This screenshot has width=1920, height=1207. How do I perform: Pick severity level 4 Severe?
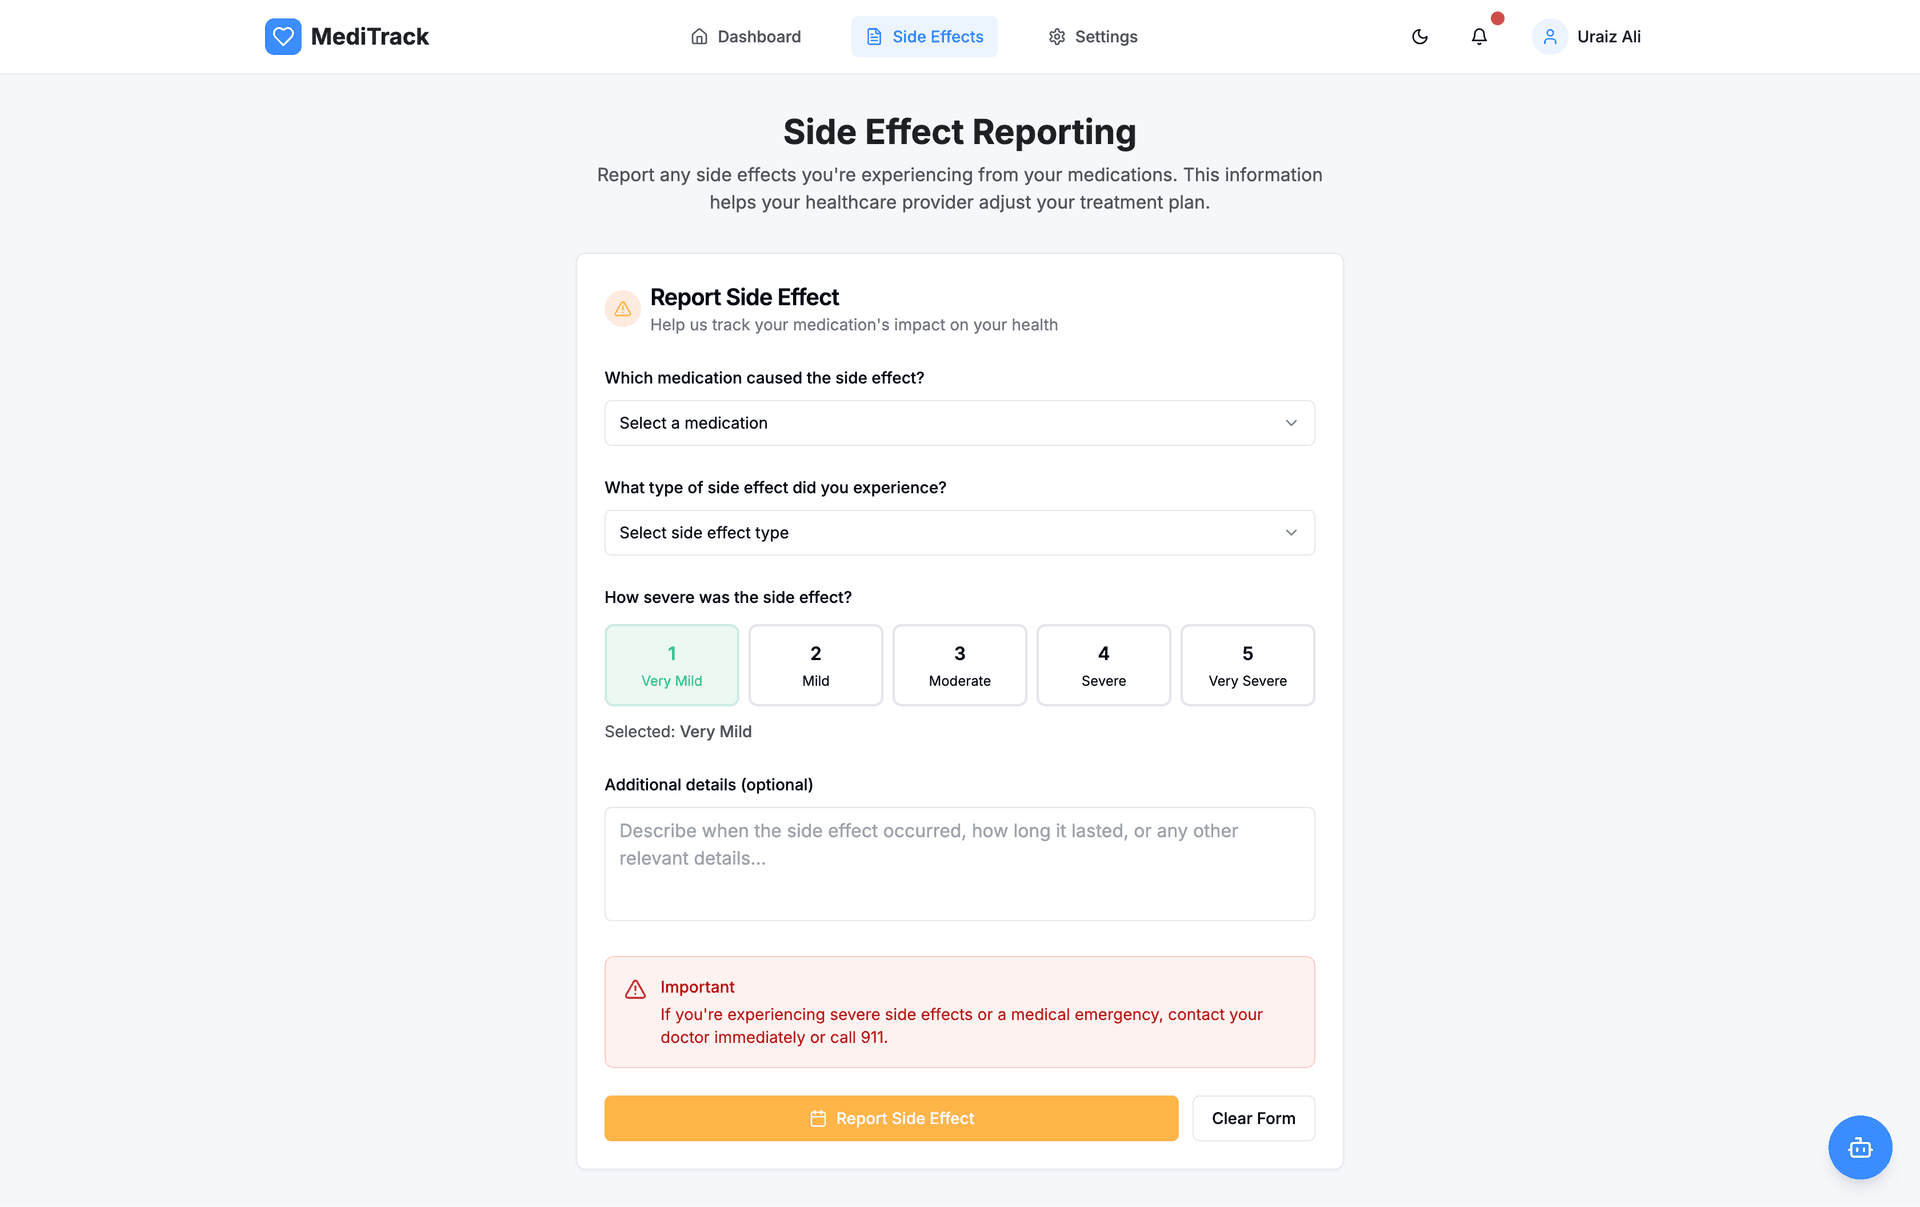pyautogui.click(x=1103, y=665)
